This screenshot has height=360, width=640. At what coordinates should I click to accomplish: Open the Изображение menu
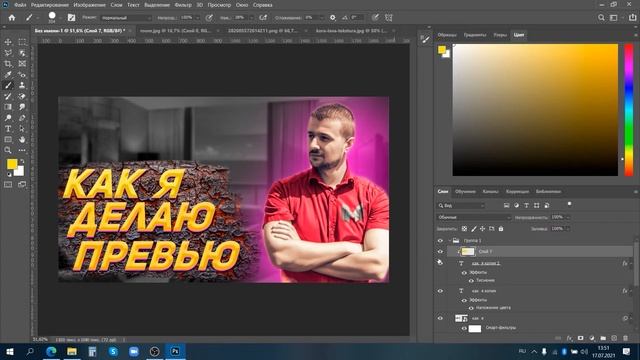89,5
